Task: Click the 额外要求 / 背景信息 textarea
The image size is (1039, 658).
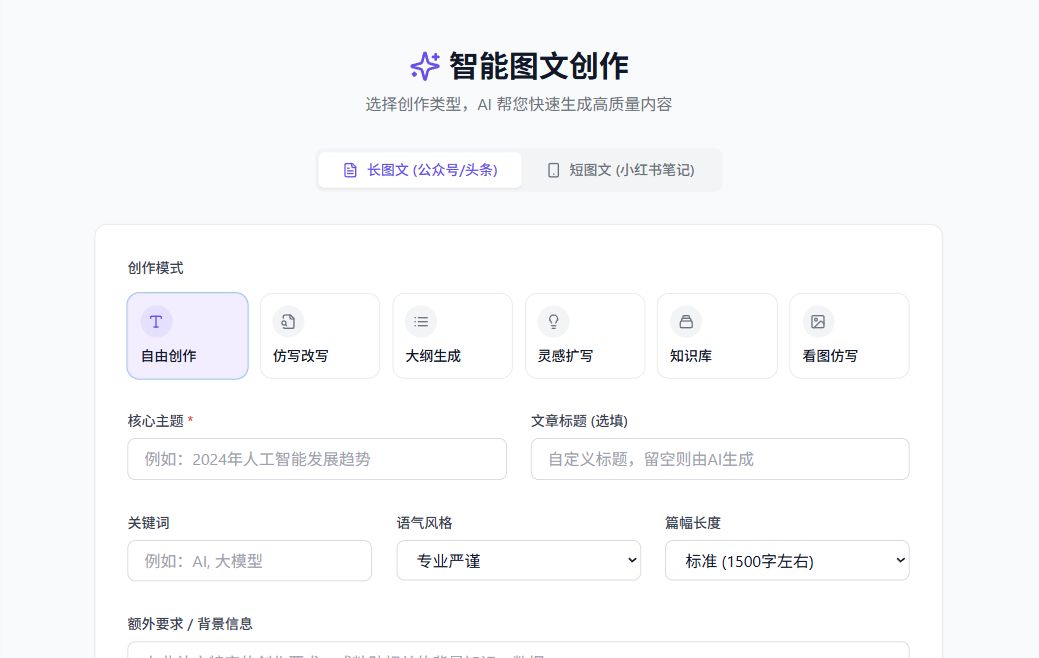Action: [x=518, y=650]
